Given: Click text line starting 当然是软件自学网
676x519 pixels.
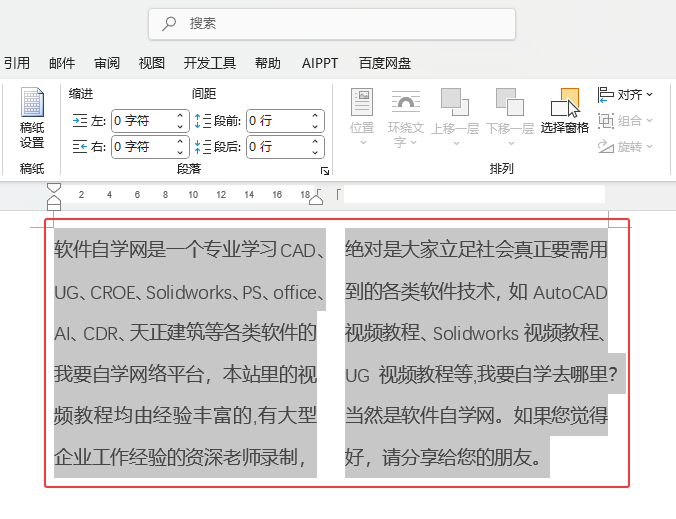Looking at the screenshot, I should click(x=476, y=416).
